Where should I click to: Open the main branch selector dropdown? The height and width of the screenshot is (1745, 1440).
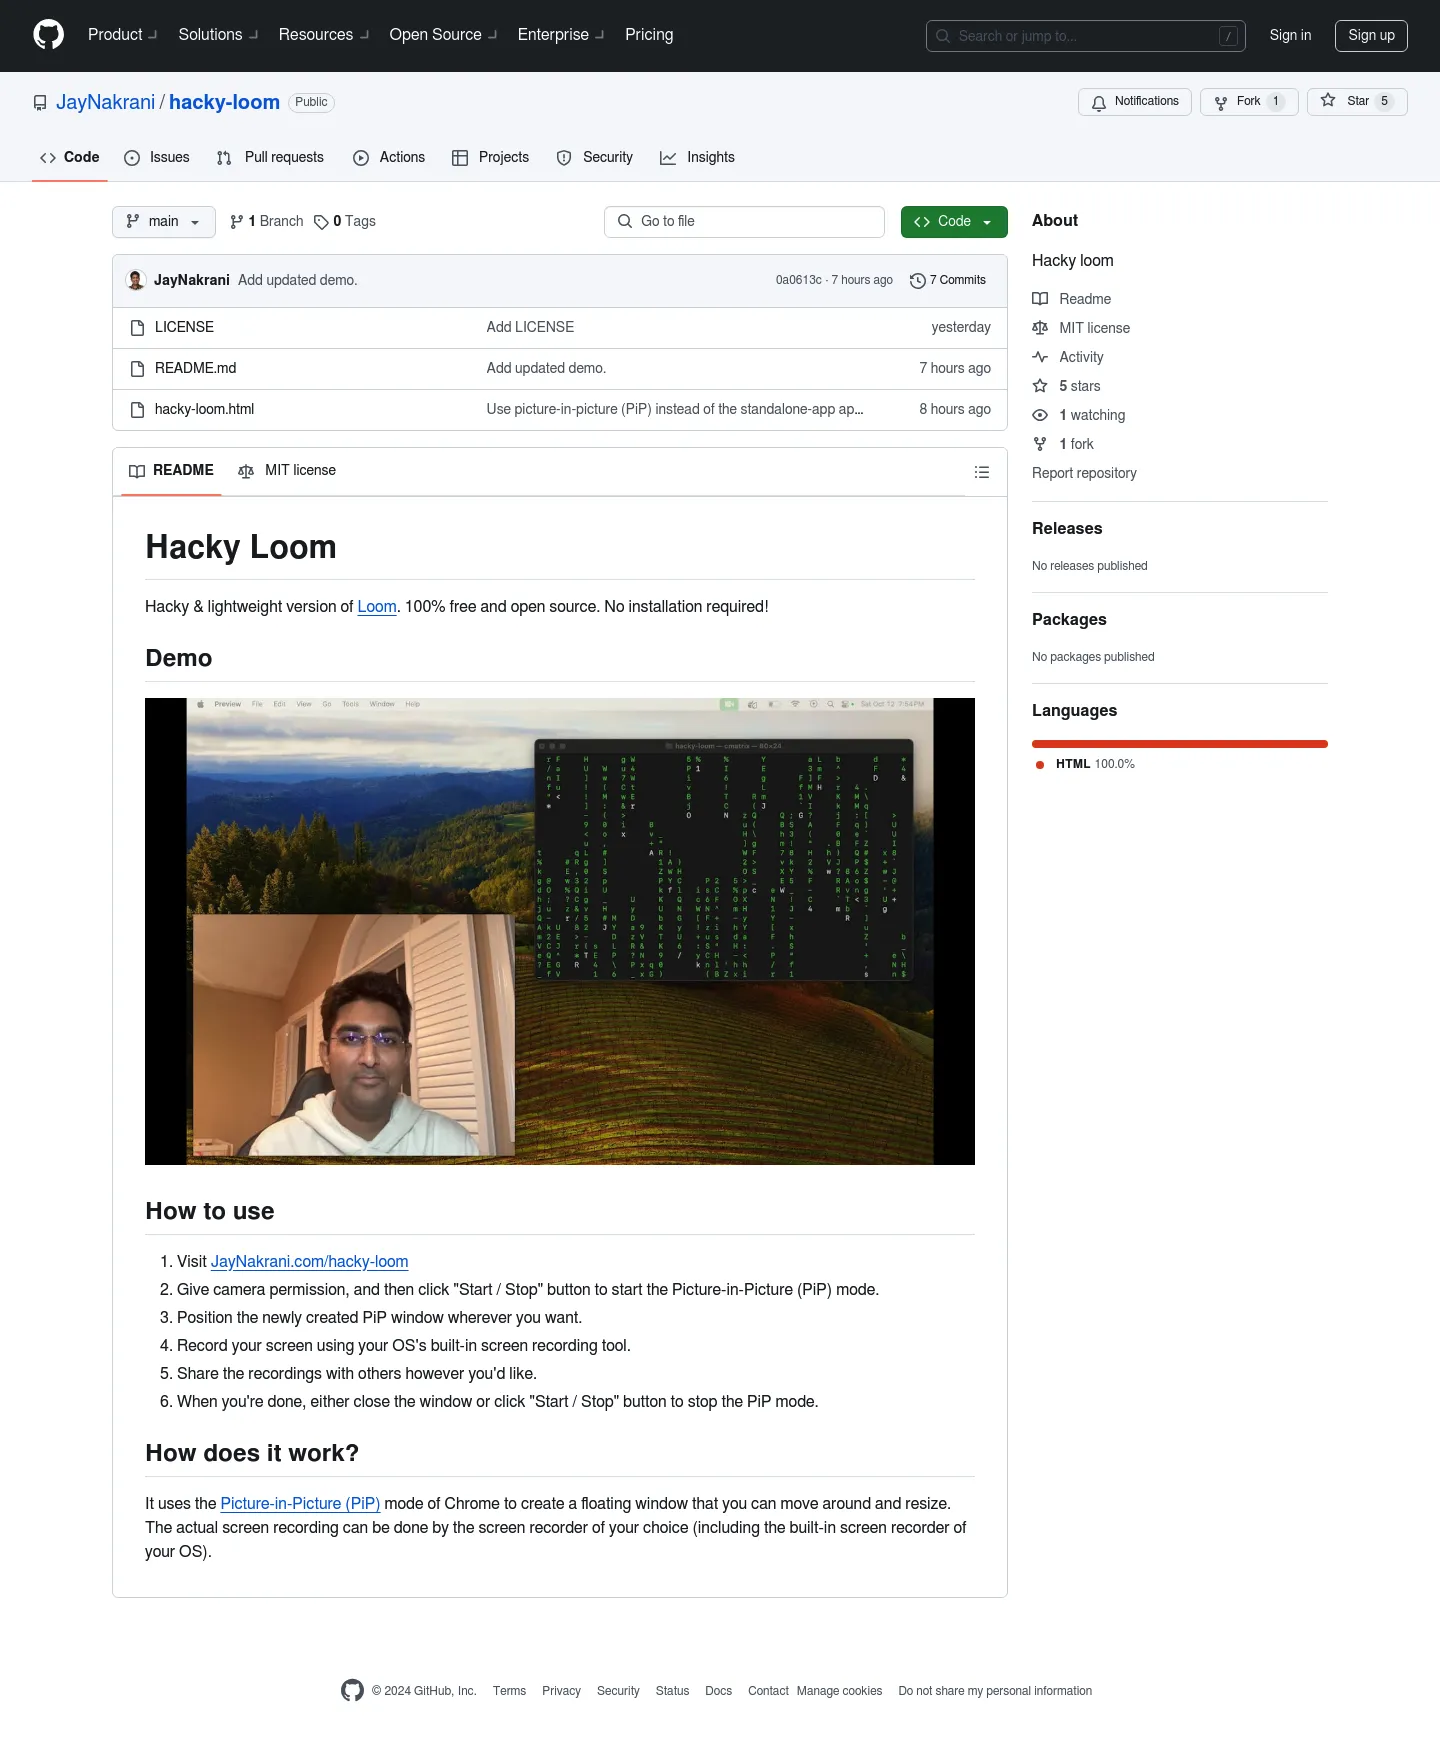[164, 222]
